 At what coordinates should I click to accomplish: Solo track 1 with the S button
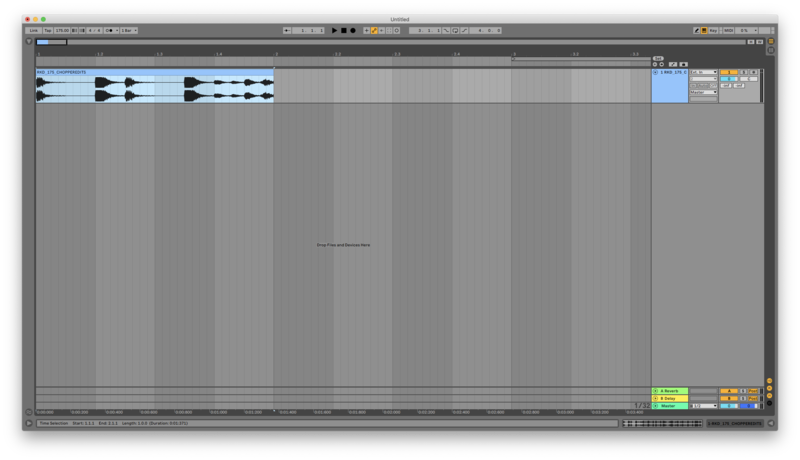[743, 72]
